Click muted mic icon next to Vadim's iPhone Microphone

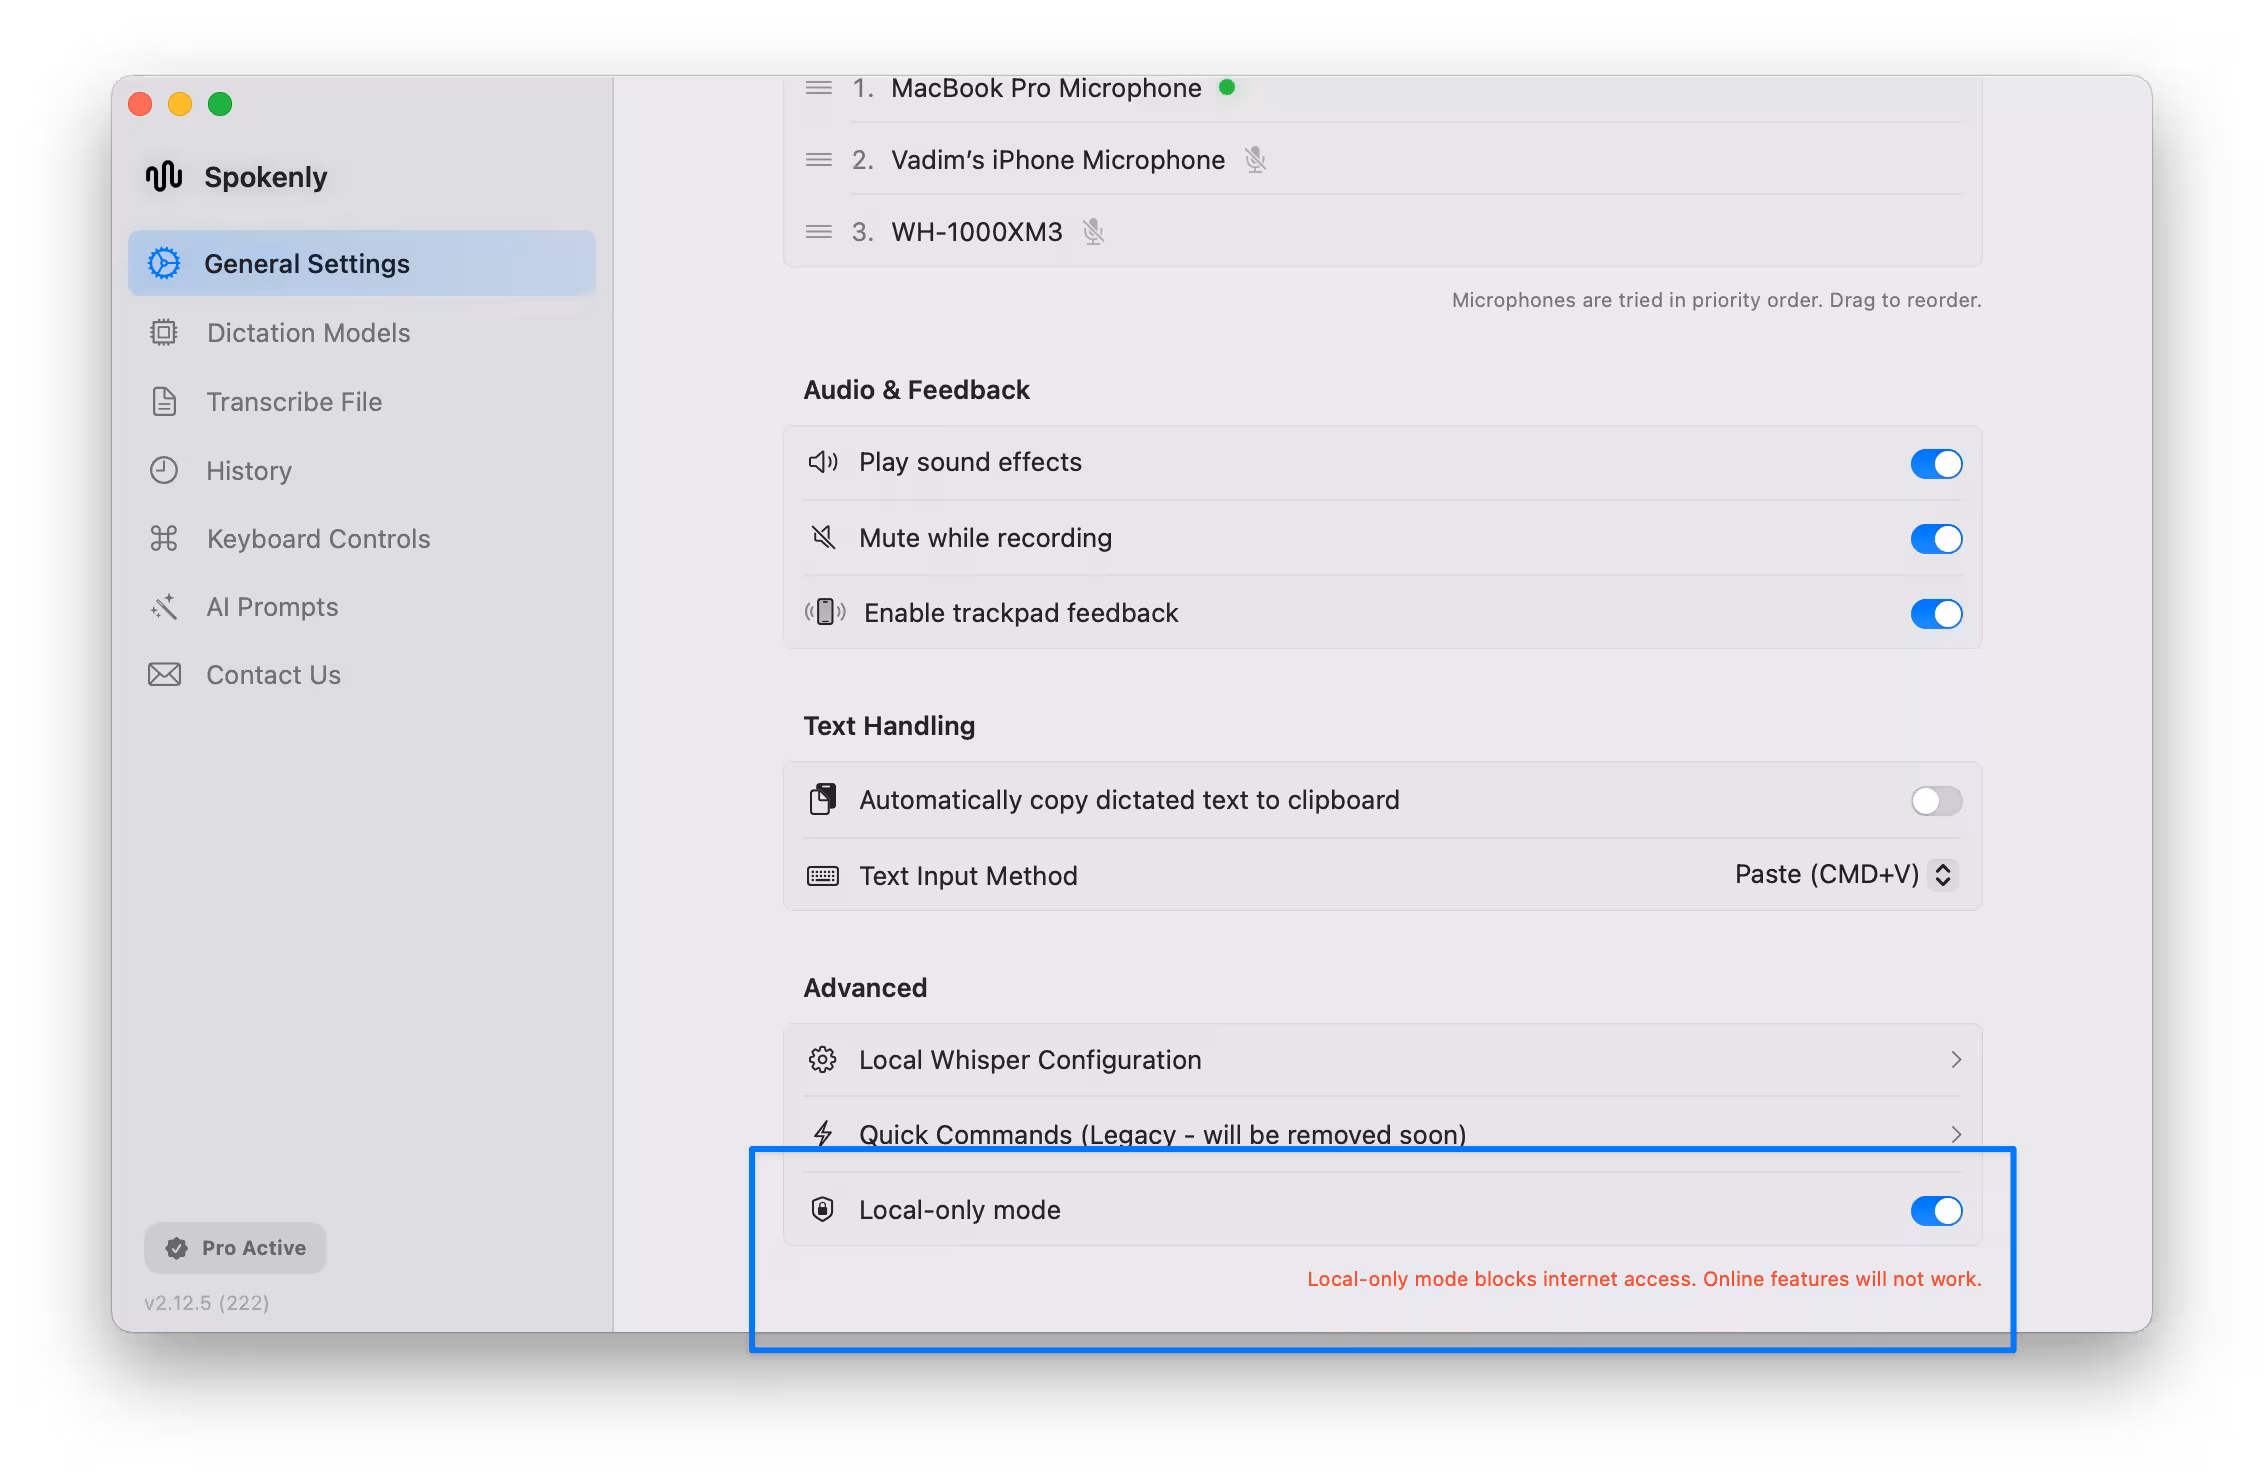[x=1256, y=159]
